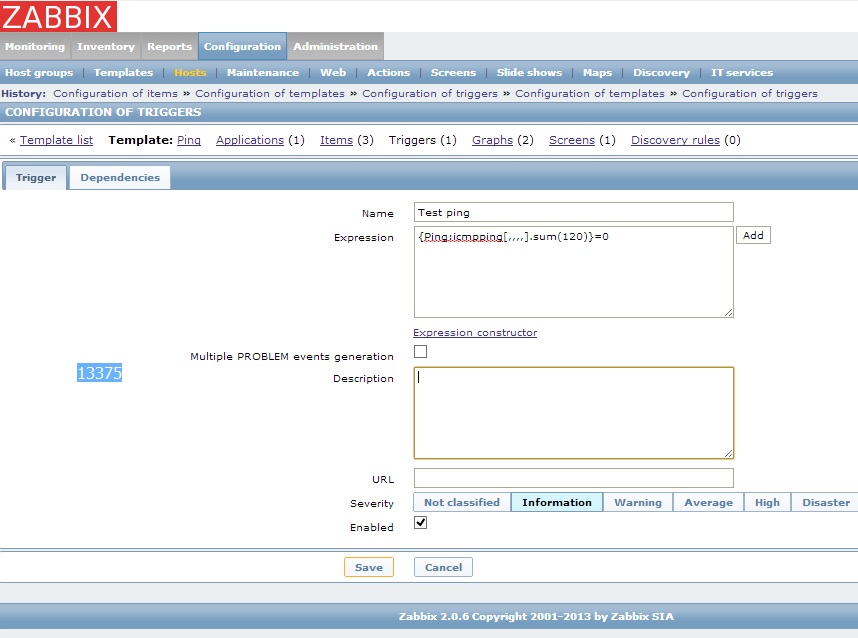Open first Configuration of templates history link
Screen dimensions: 858x638
[x=270, y=94]
